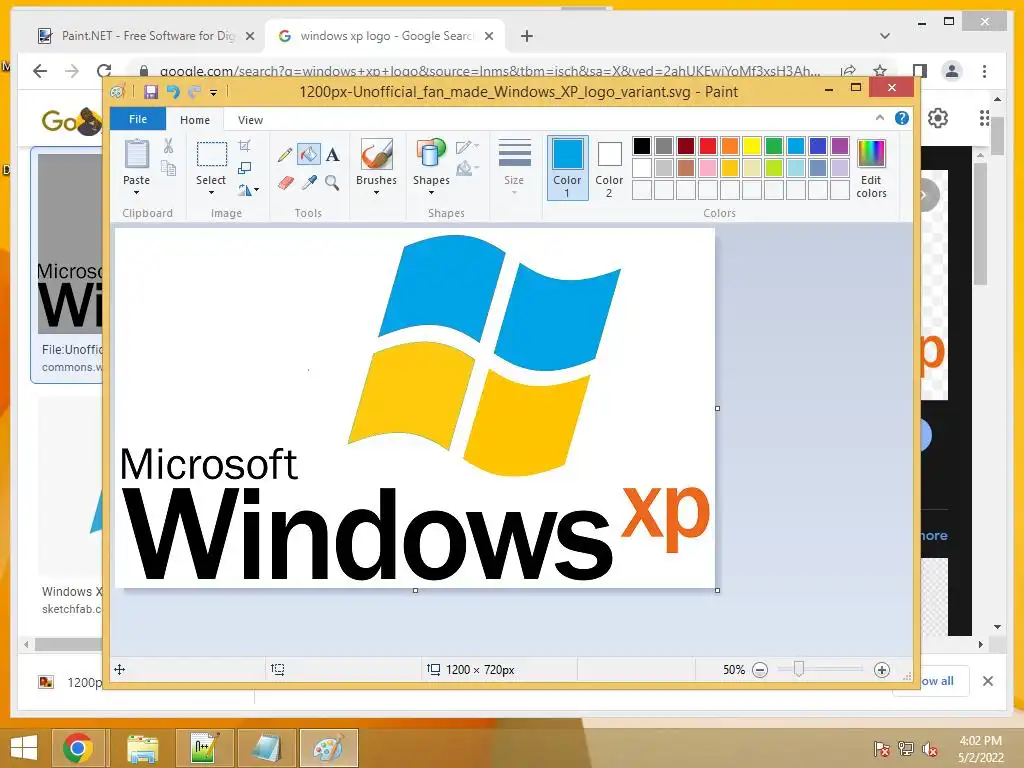Expand the Brushes dropdown arrow
This screenshot has height=768, width=1024.
coord(376,193)
